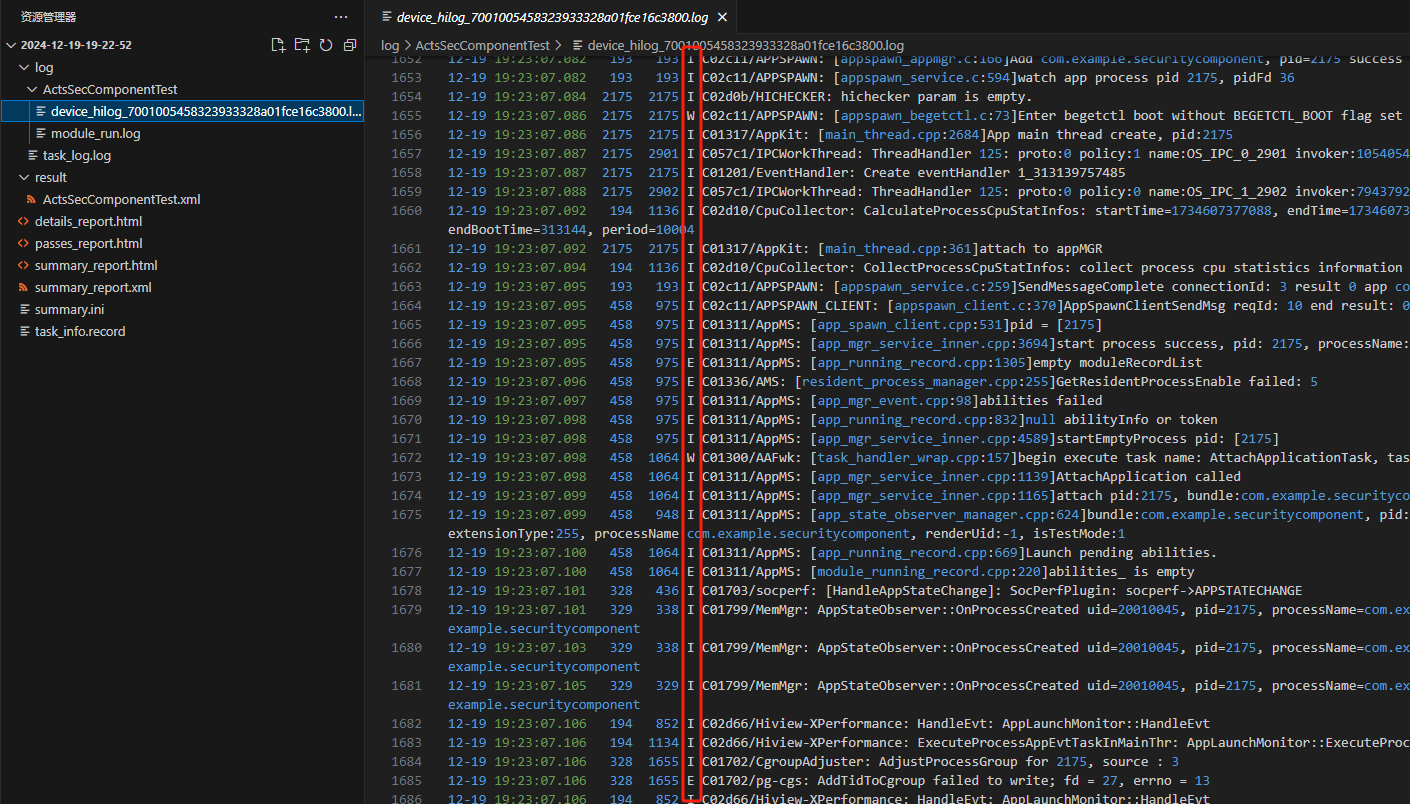Click the file icon beside summary.ini
The height and width of the screenshot is (804, 1410).
pyautogui.click(x=24, y=309)
